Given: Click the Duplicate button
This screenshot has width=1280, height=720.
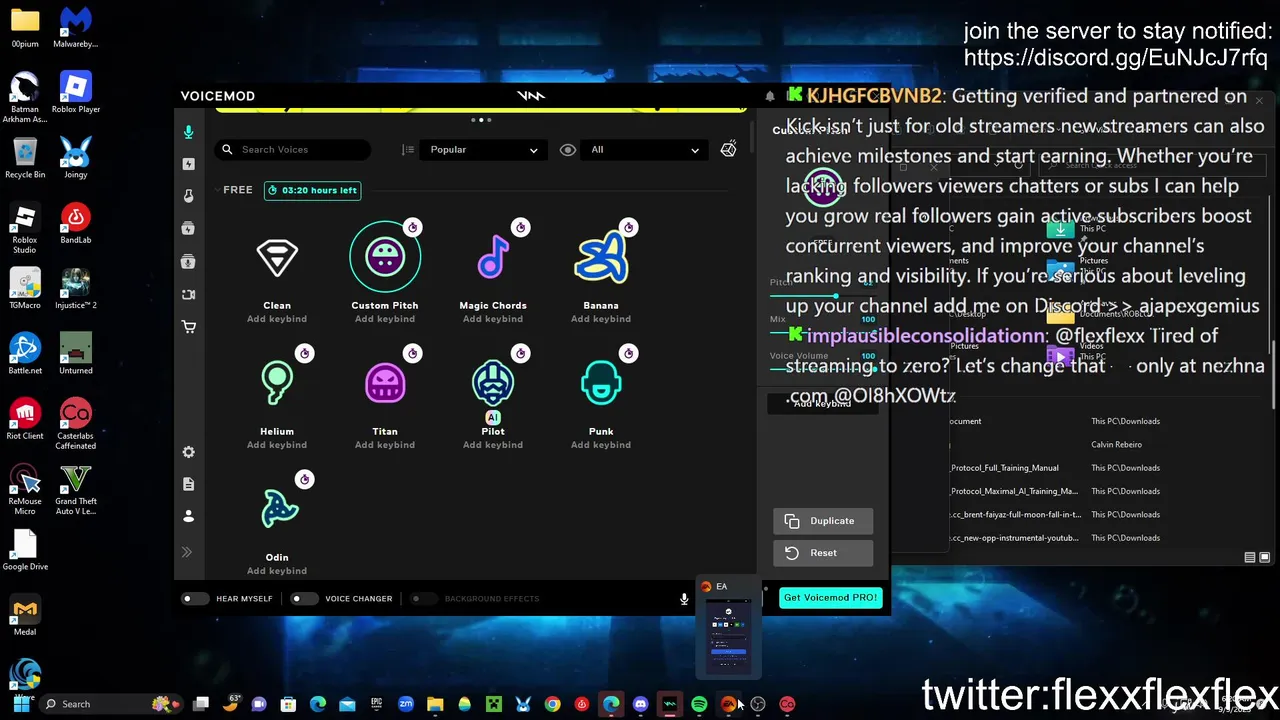Looking at the screenshot, I should (x=823, y=521).
